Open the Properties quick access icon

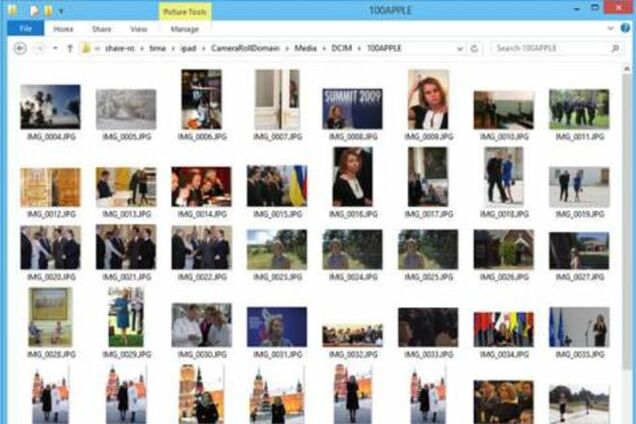[x=33, y=10]
